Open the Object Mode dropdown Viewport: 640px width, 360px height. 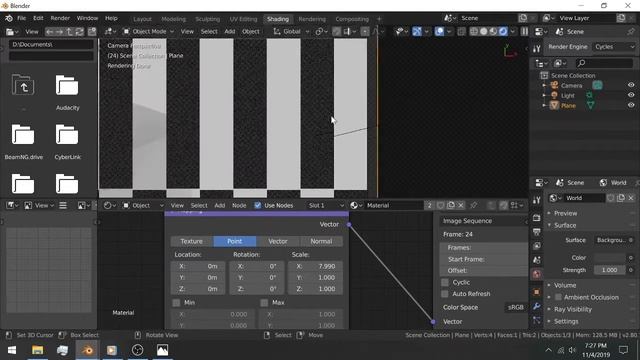(x=149, y=31)
